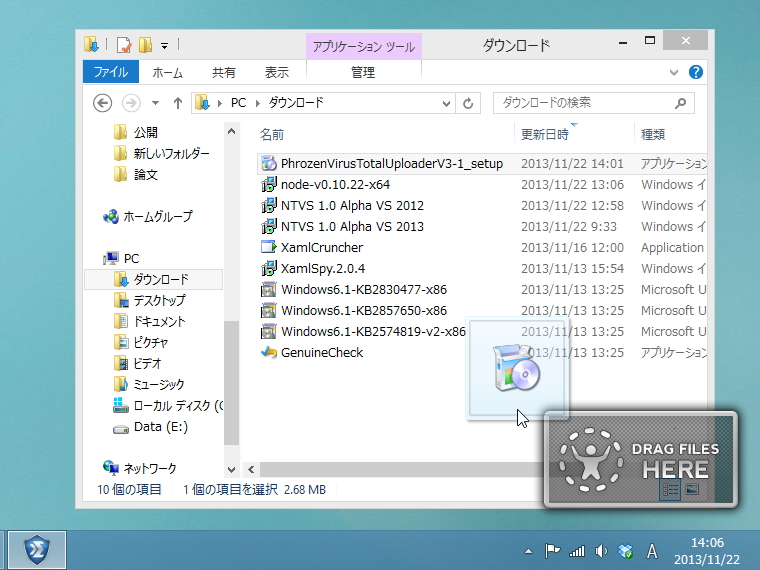The width and height of the screenshot is (760, 570).
Task: Refresh the ダウンロード folder
Action: (468, 103)
